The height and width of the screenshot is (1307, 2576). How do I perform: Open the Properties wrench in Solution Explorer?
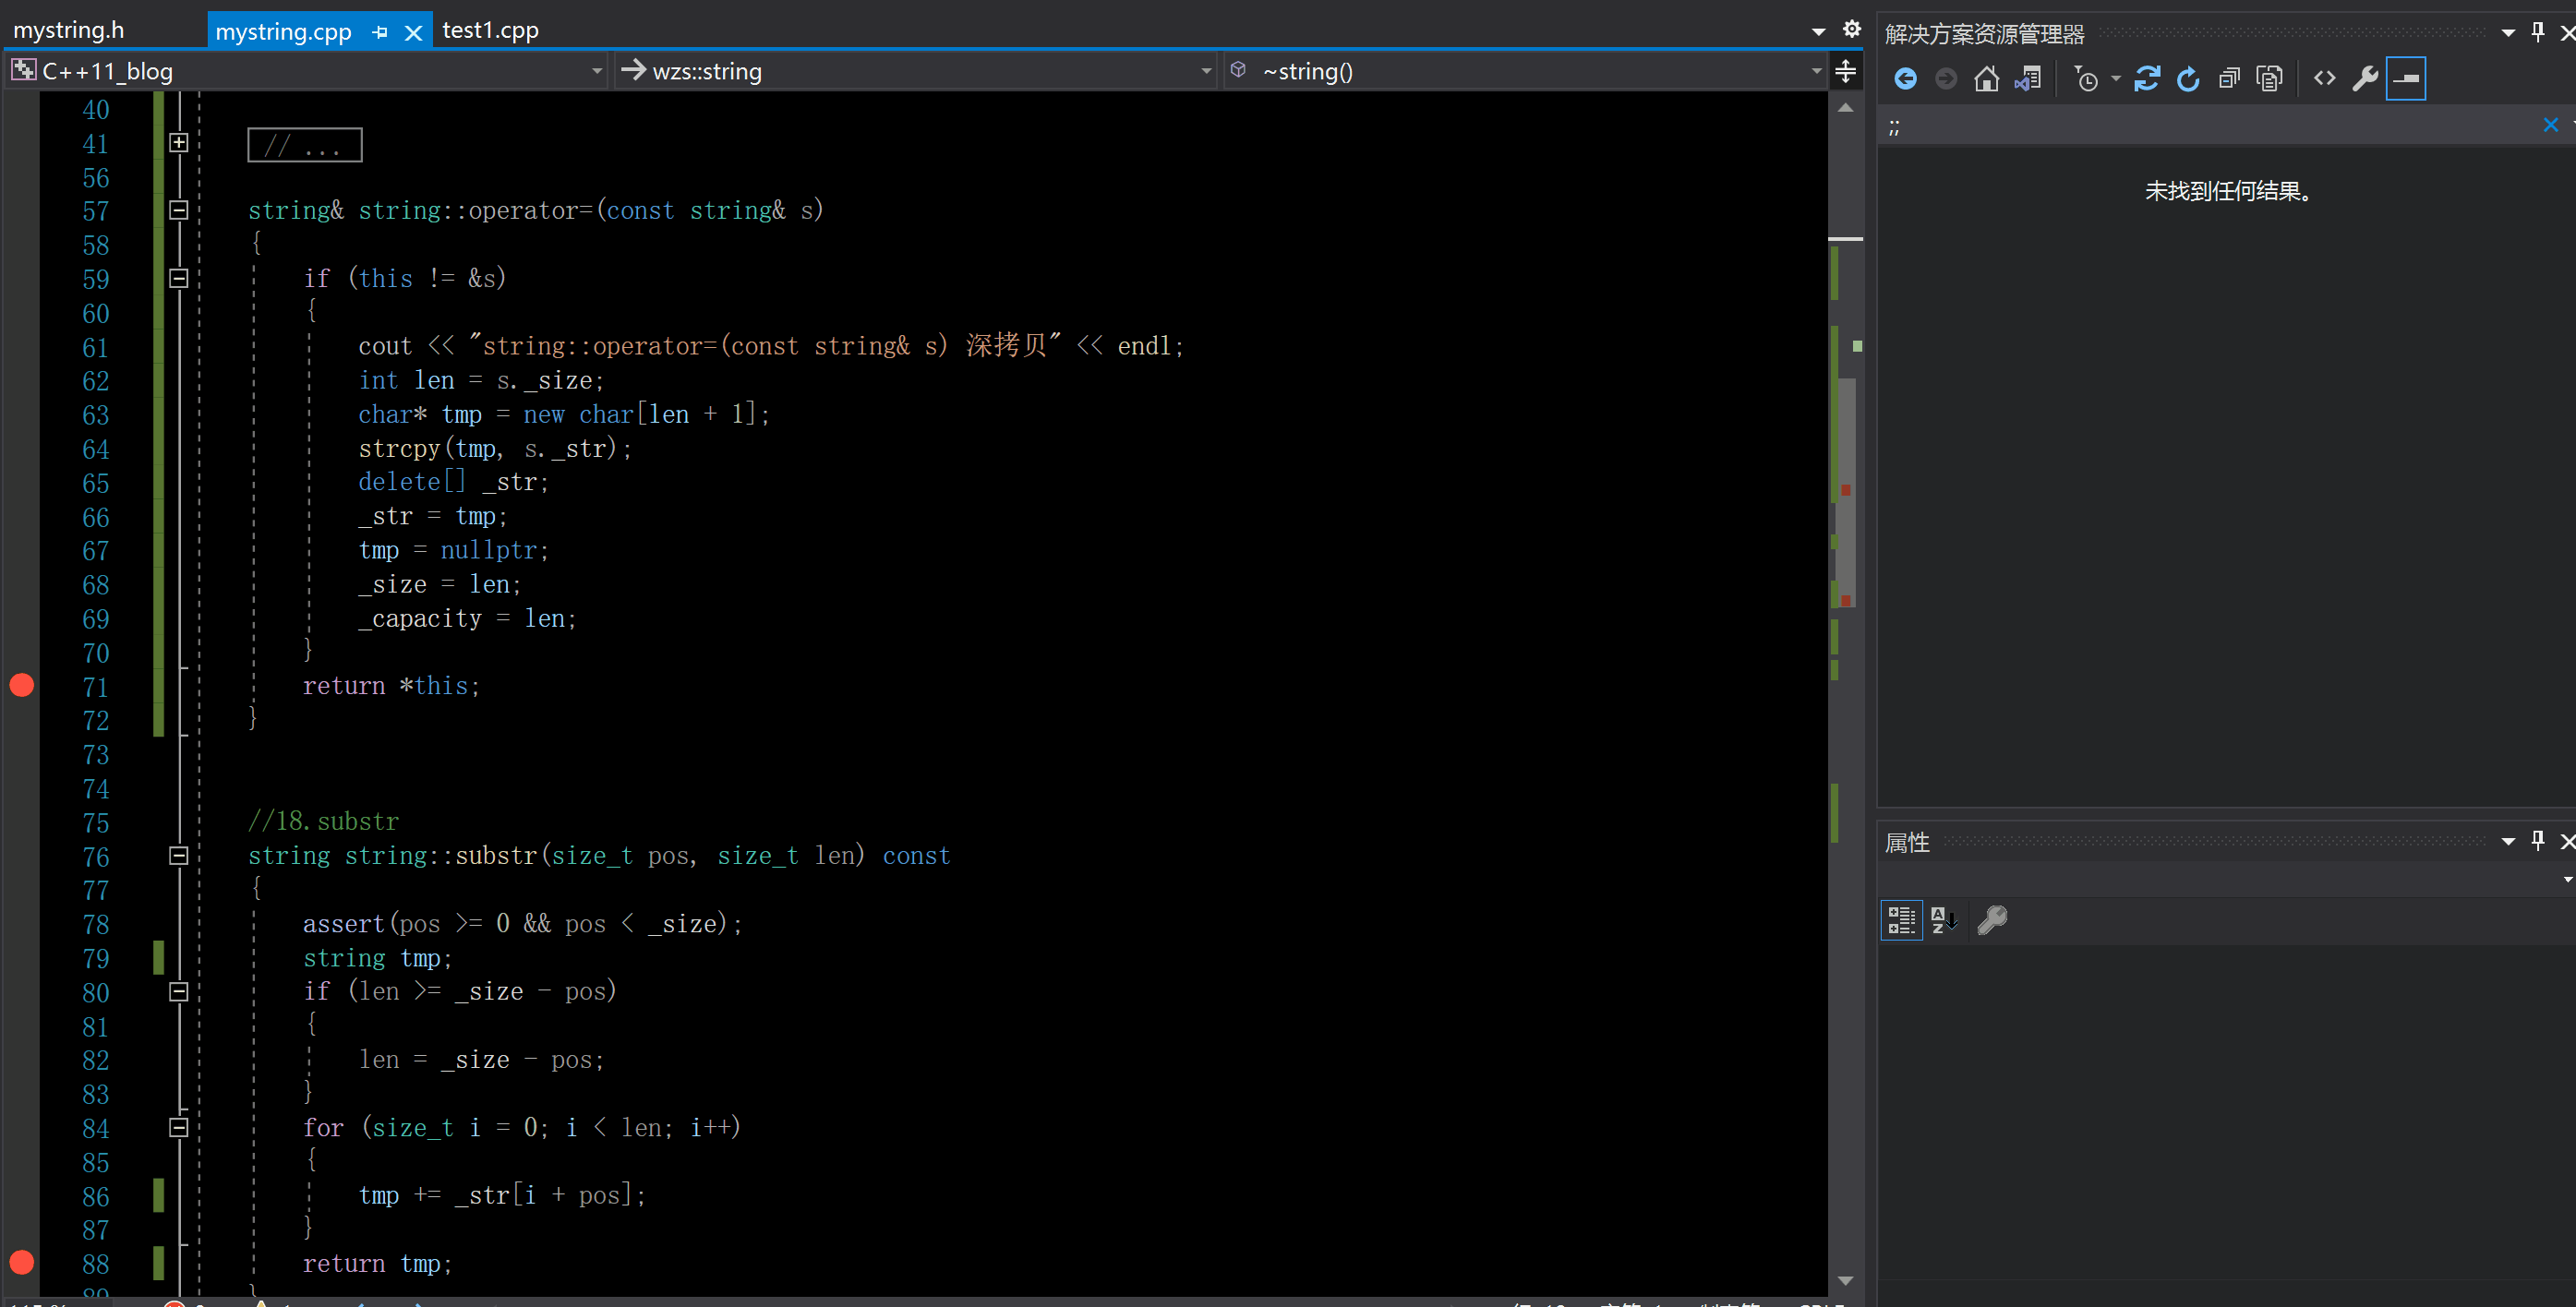(x=2364, y=79)
